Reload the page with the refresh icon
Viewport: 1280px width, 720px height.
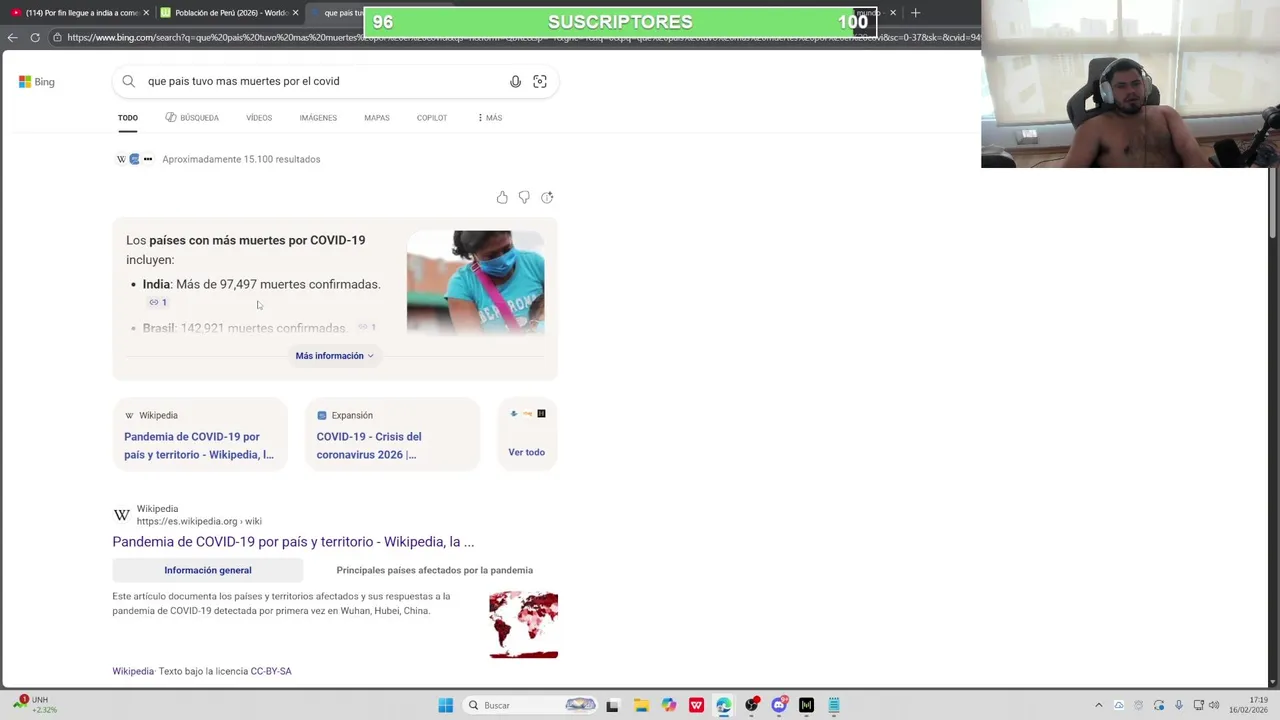35,38
